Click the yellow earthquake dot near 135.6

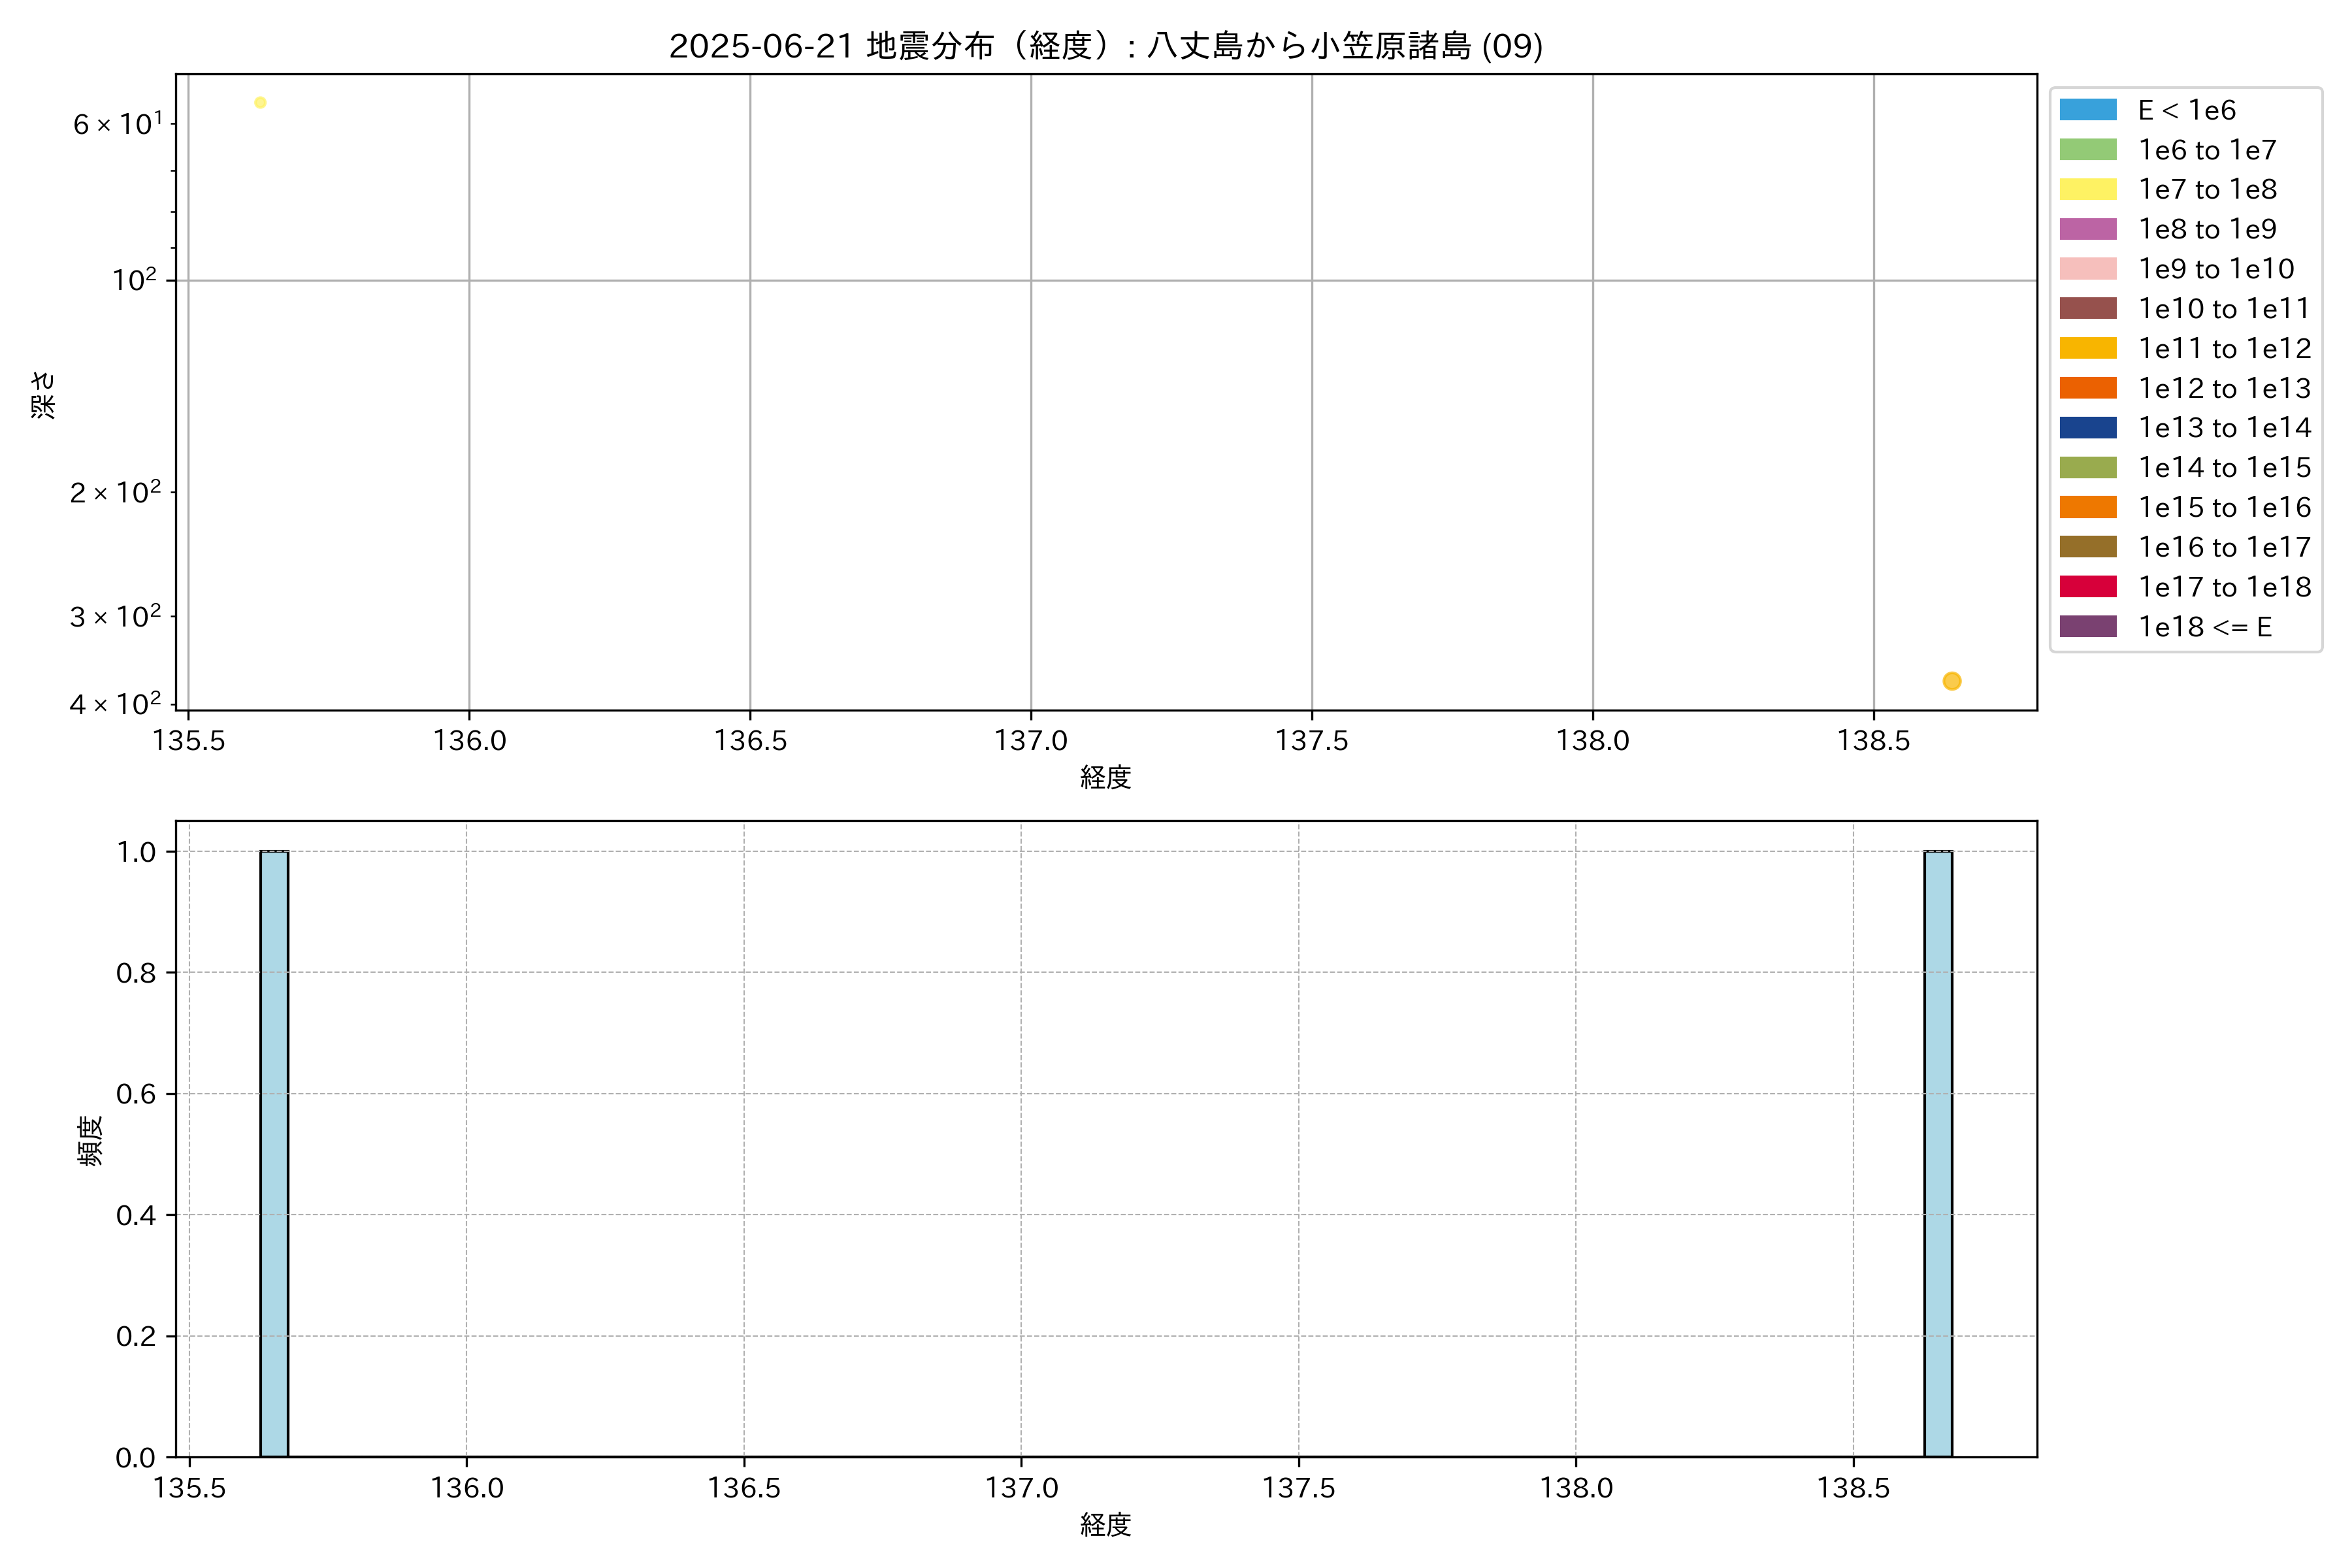click(260, 102)
